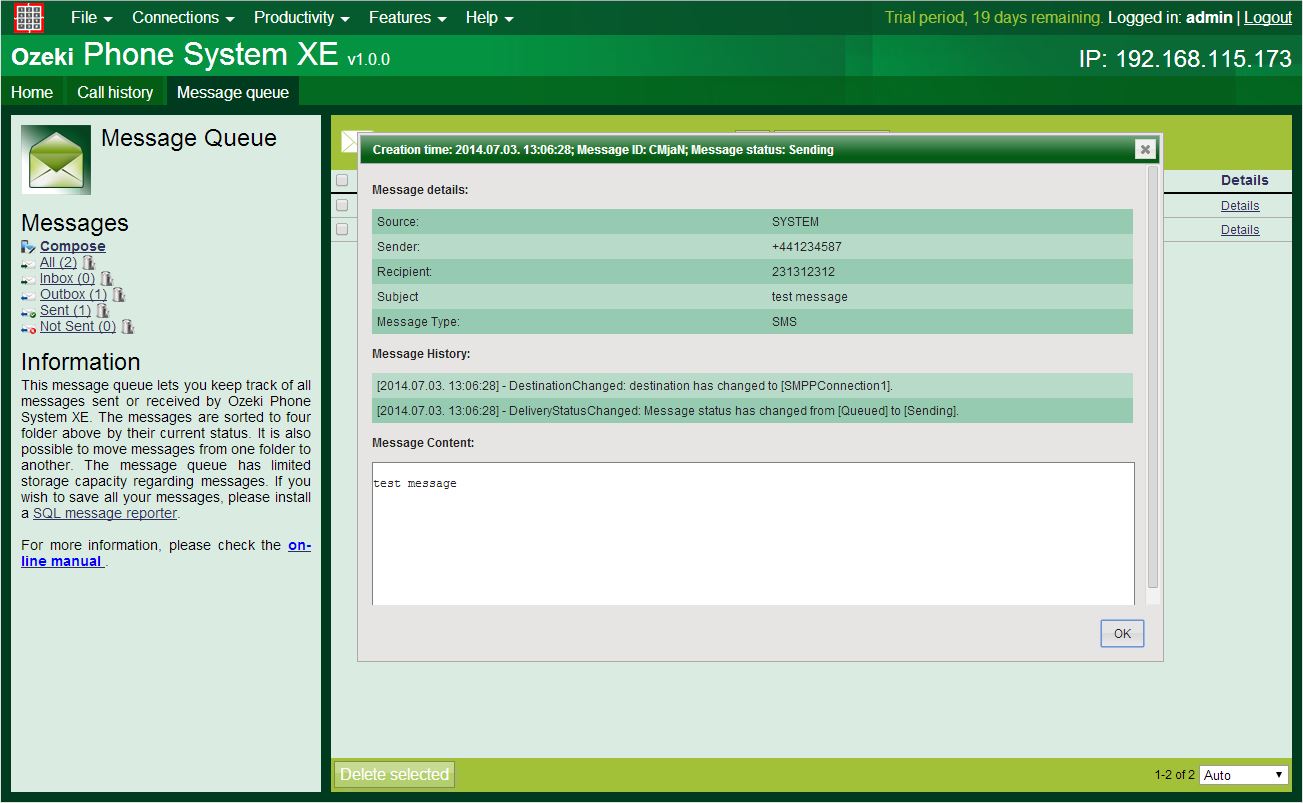Click the trash icon beside Not Sent (0)
The width and height of the screenshot is (1303, 803).
pos(128,327)
